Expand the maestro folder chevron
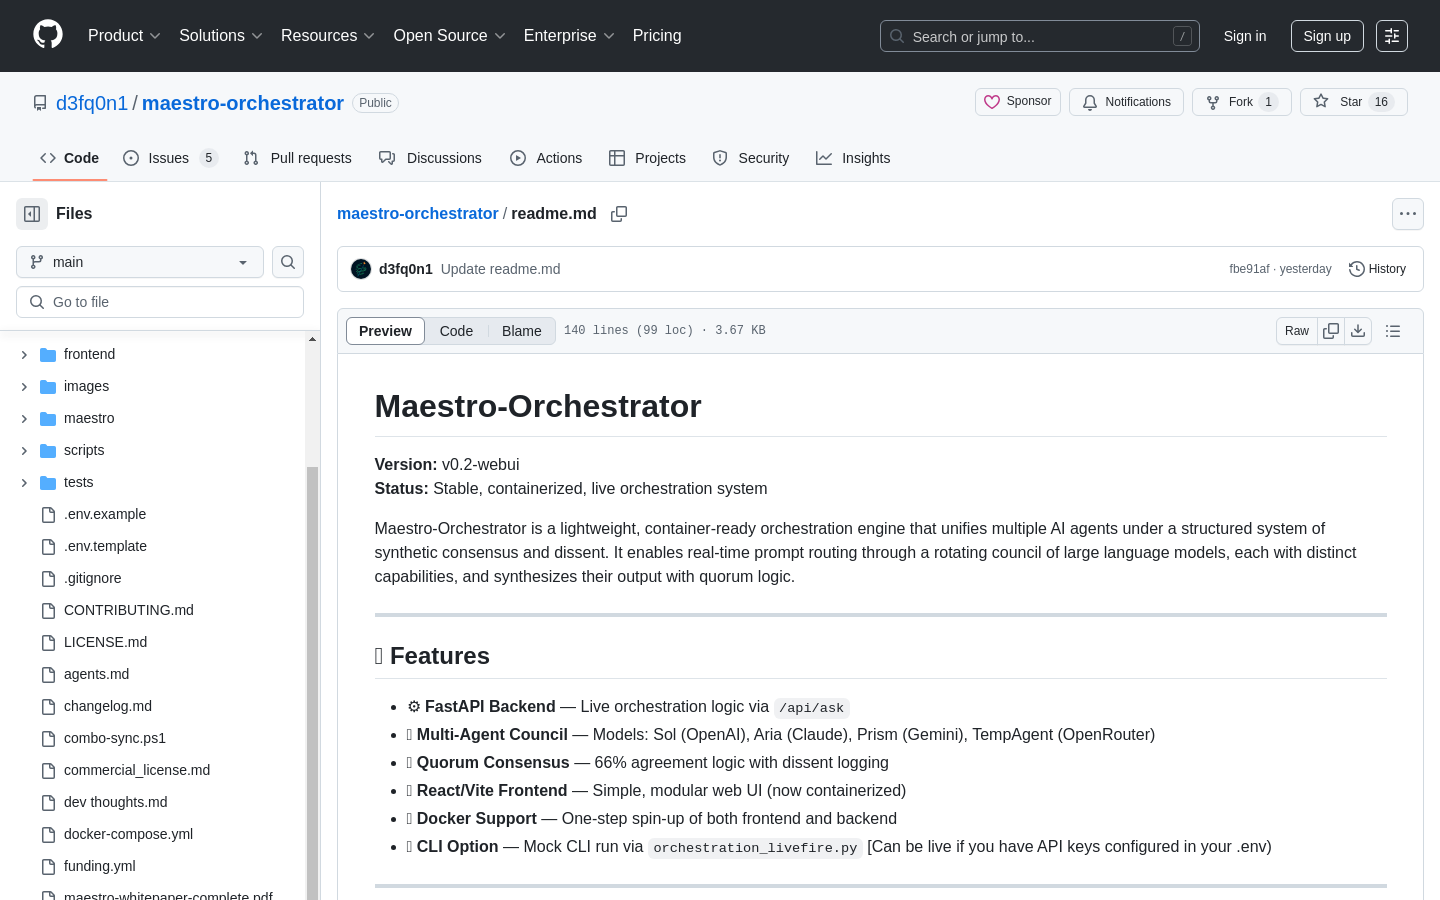Viewport: 1440px width, 900px height. pyautogui.click(x=24, y=419)
